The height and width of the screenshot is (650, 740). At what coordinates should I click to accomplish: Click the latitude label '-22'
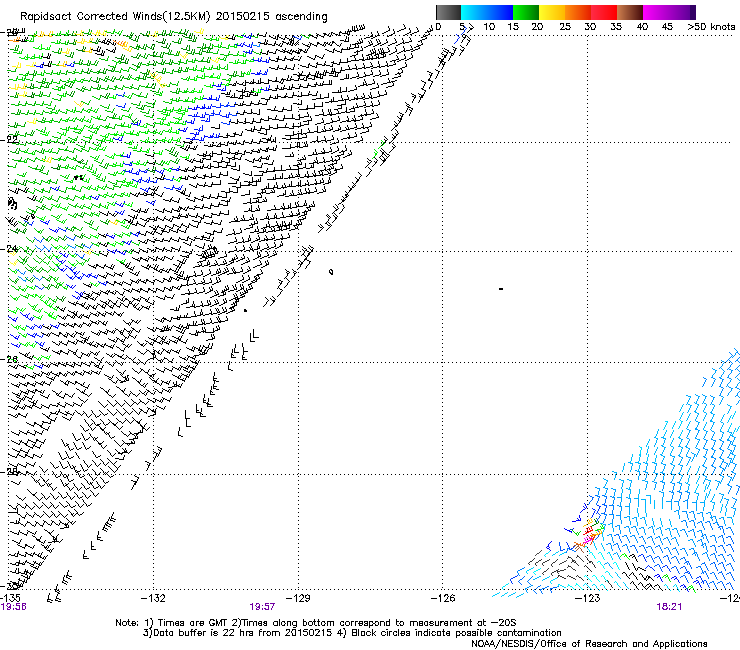click(10, 139)
